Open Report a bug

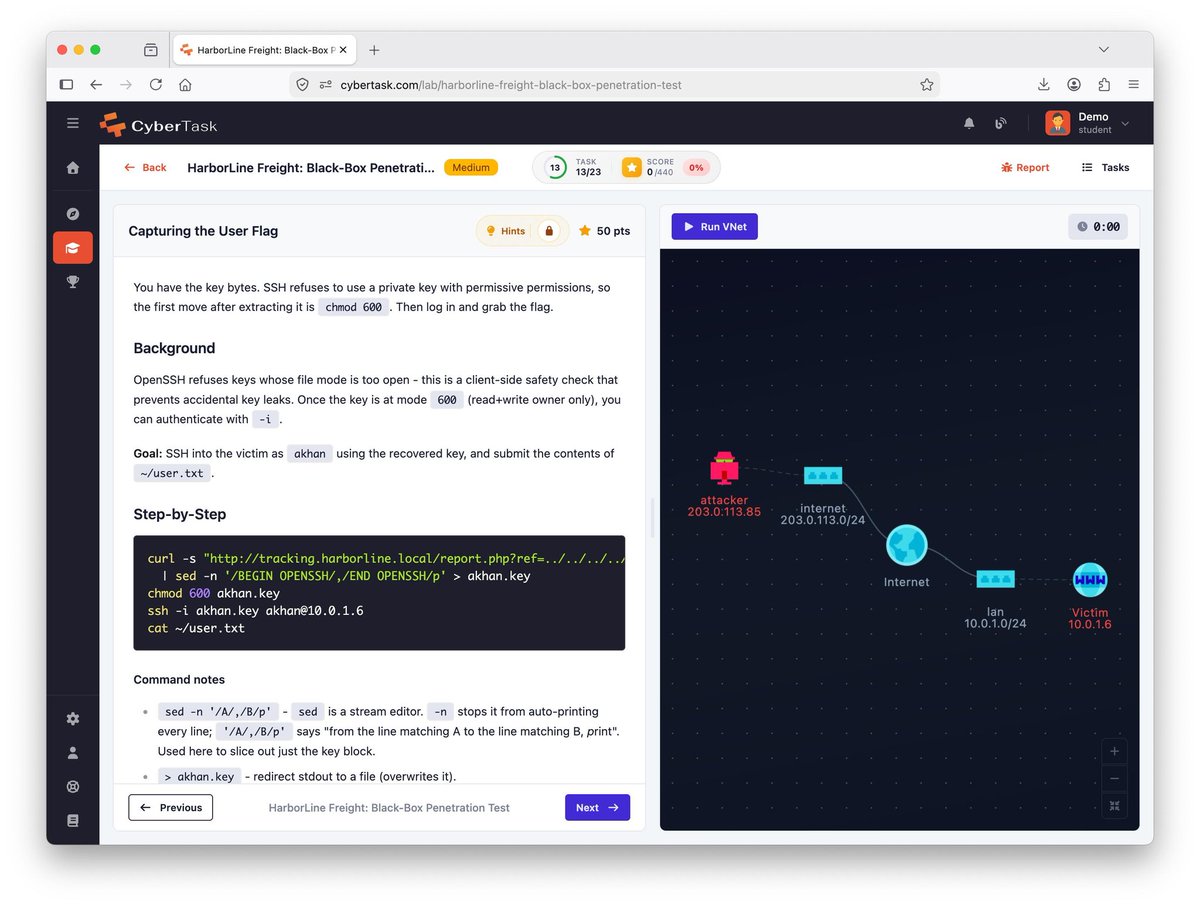pos(1025,168)
